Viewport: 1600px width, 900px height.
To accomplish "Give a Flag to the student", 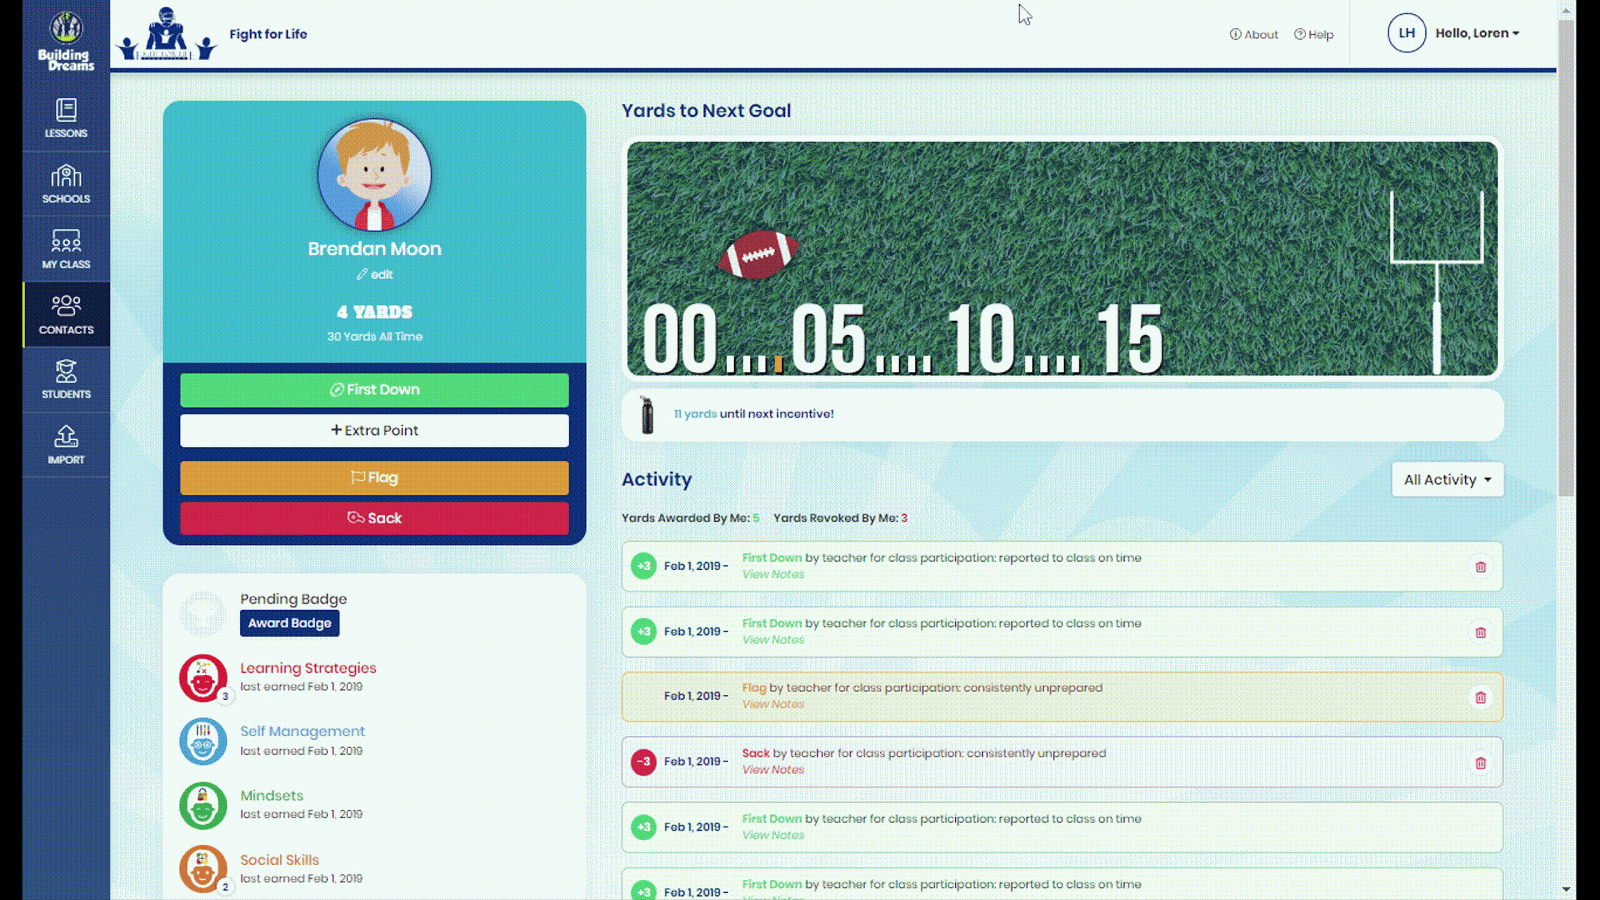I will pyautogui.click(x=374, y=478).
